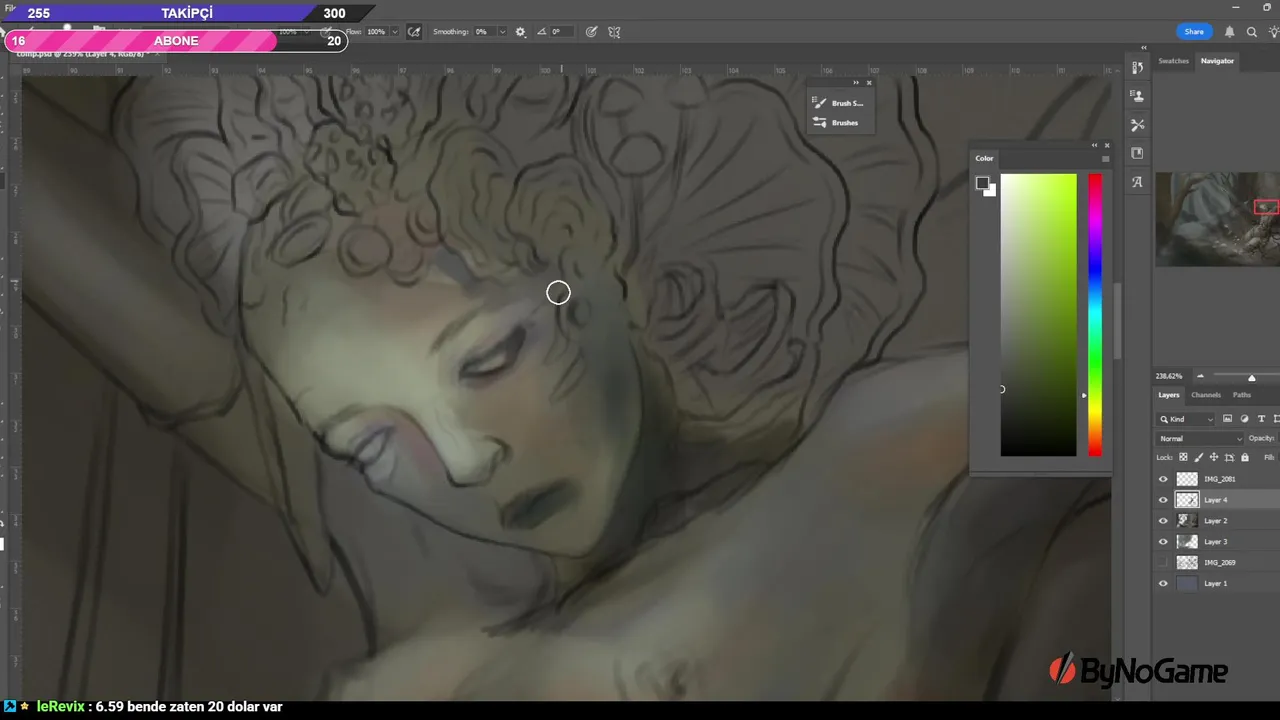Click the vertical hue slider strip

pyautogui.click(x=1095, y=315)
